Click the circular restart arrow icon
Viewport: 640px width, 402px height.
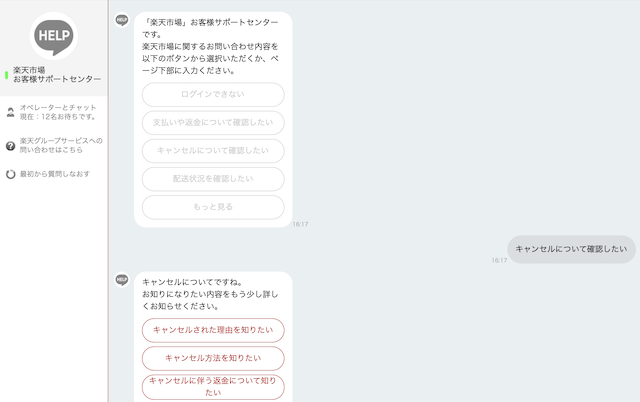(x=11, y=174)
